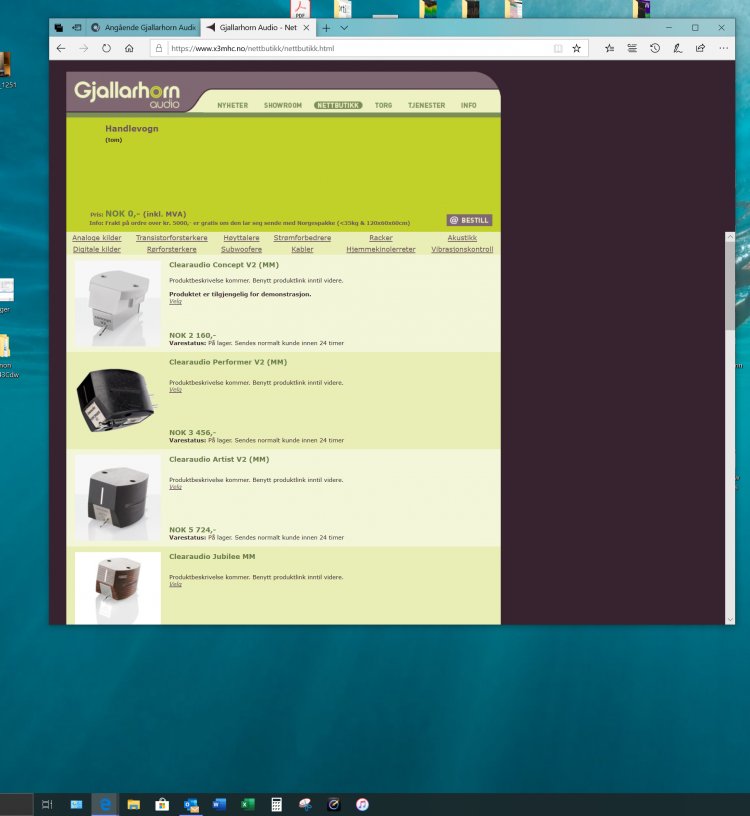Launch Outlook from the taskbar
The height and width of the screenshot is (816, 750).
point(190,805)
